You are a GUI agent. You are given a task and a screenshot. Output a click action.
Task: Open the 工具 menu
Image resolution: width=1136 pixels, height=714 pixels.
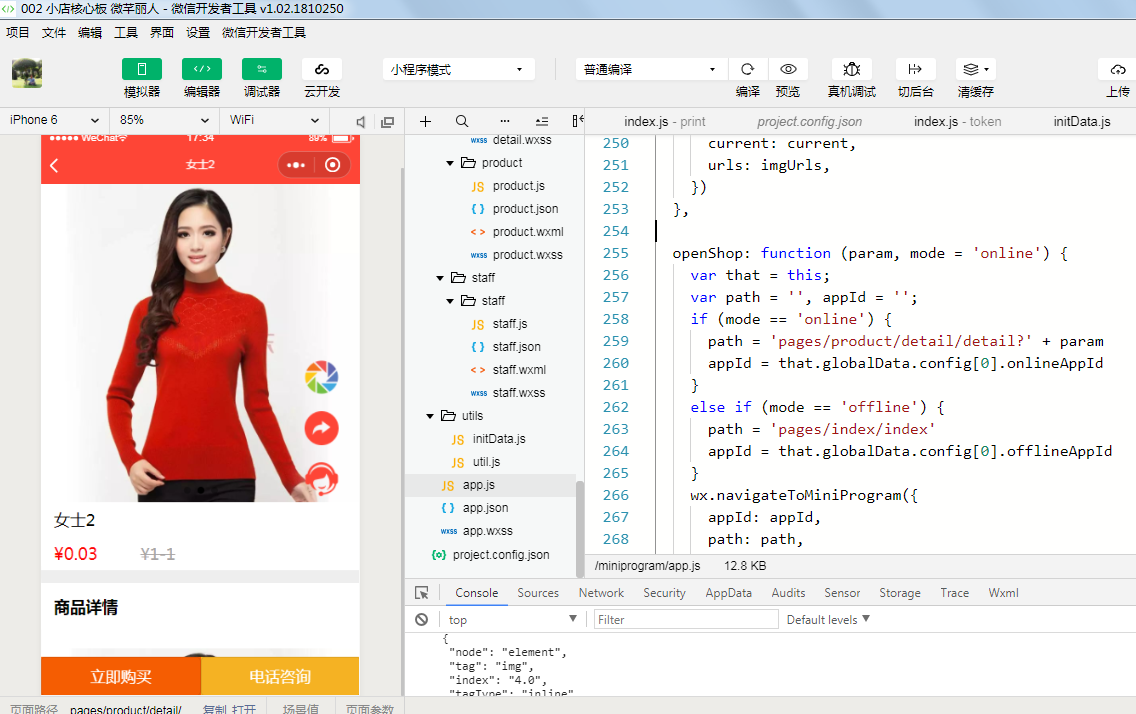(126, 32)
